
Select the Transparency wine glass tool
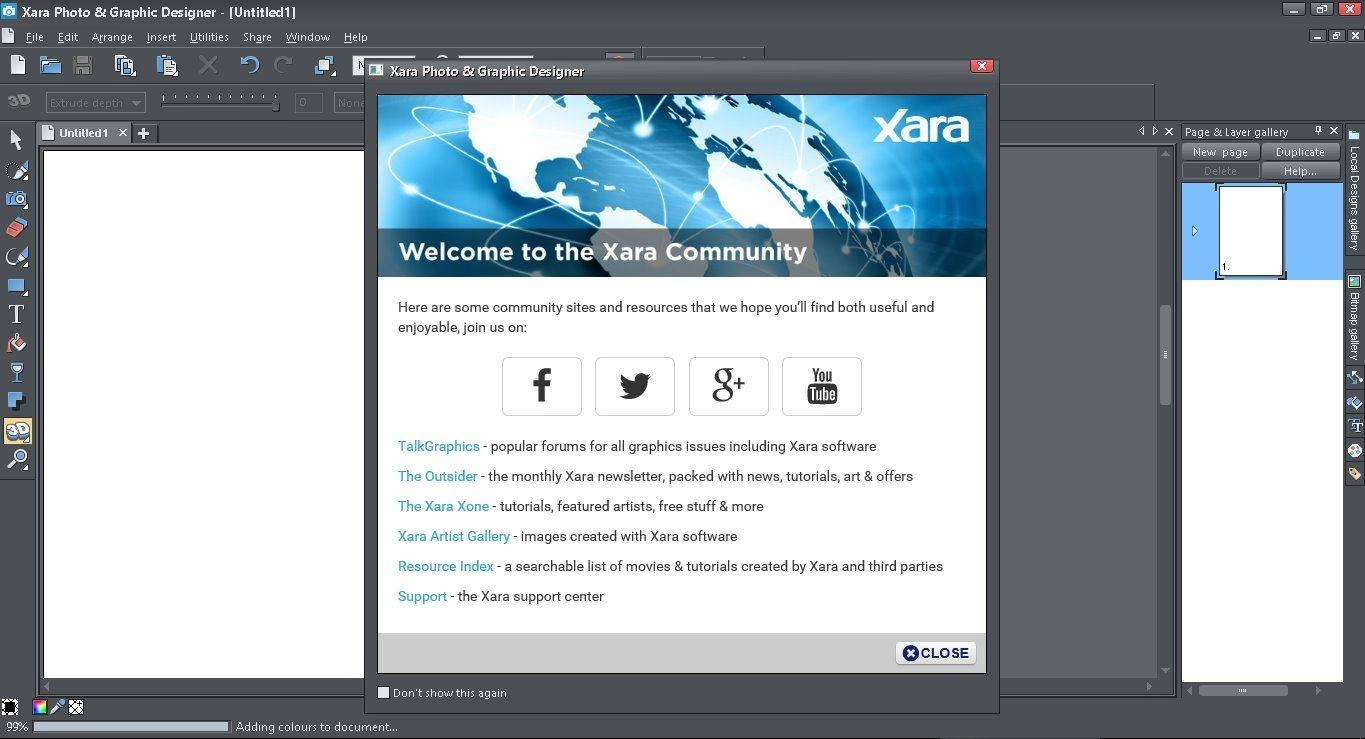click(16, 373)
